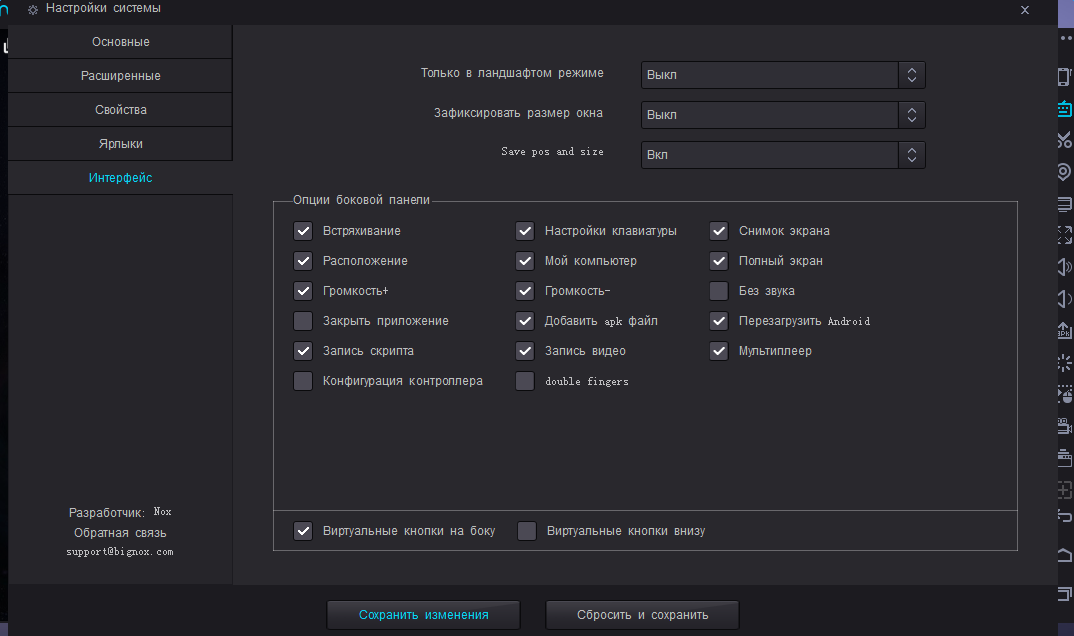Enable the Без звука checkbox
1074x636 pixels.
(719, 291)
